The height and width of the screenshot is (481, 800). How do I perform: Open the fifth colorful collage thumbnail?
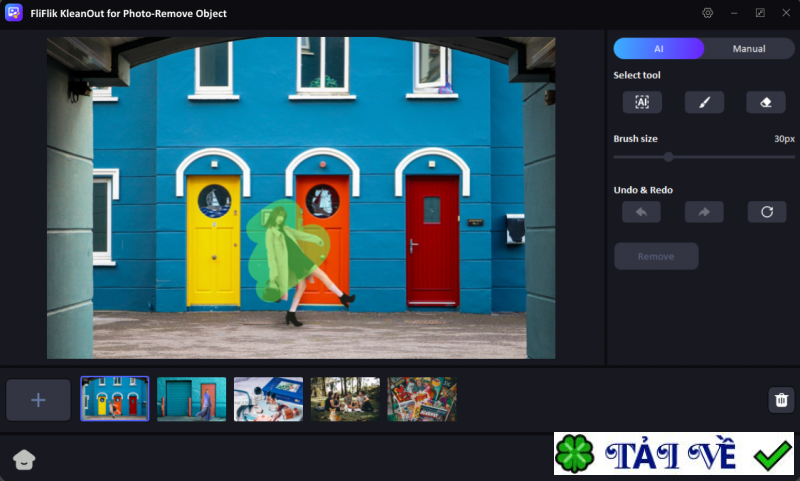[x=422, y=399]
